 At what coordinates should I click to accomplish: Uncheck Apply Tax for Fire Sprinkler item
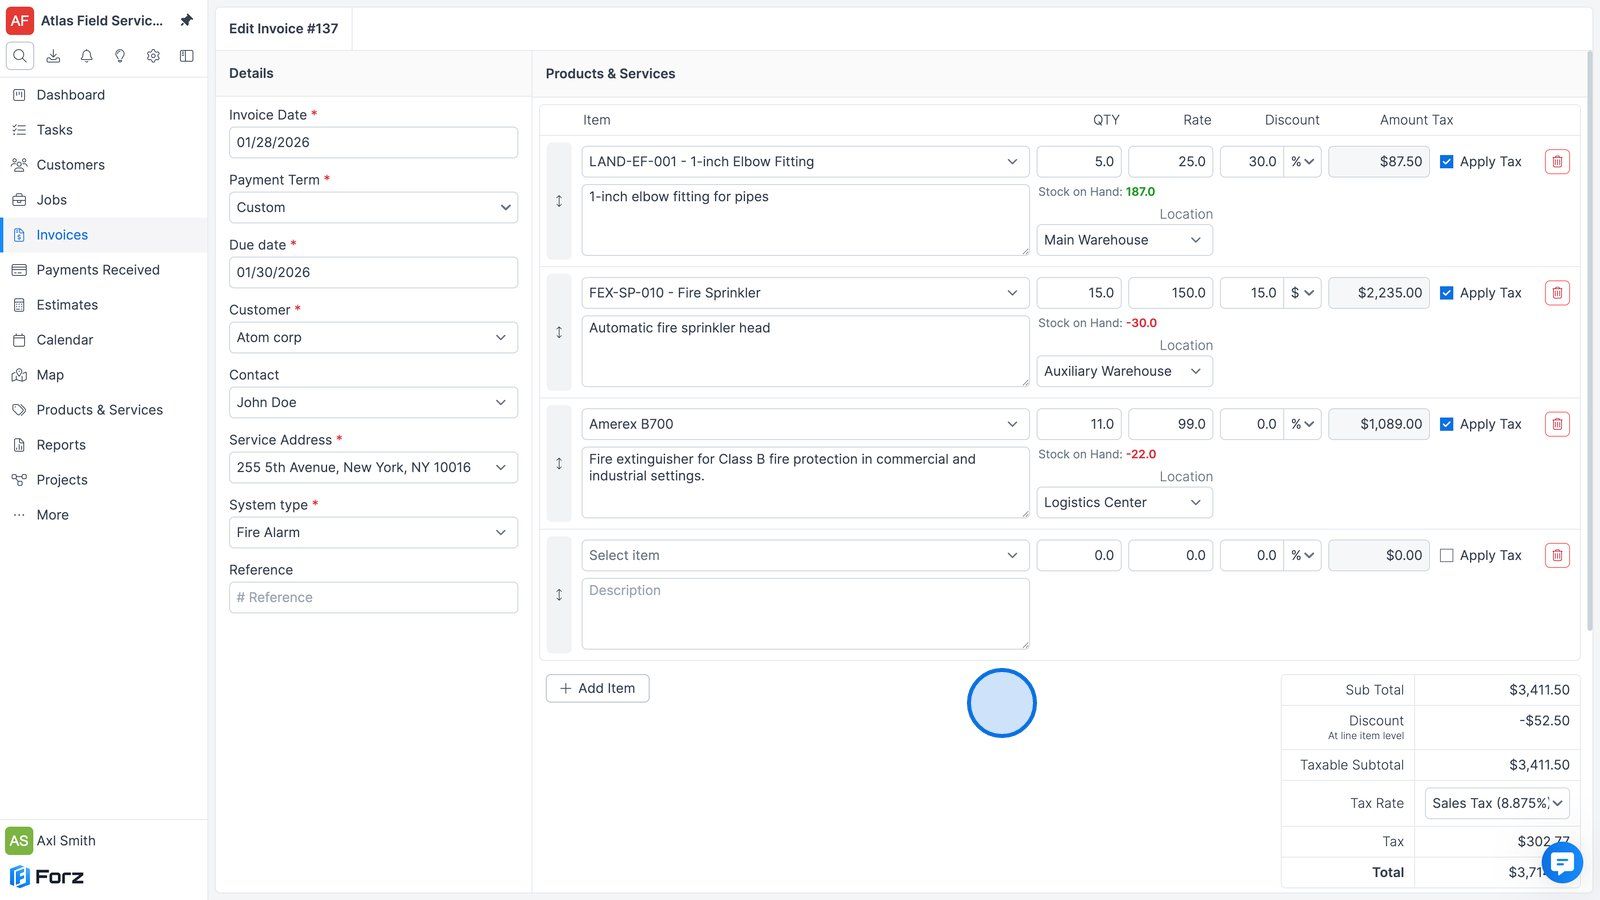coord(1446,293)
